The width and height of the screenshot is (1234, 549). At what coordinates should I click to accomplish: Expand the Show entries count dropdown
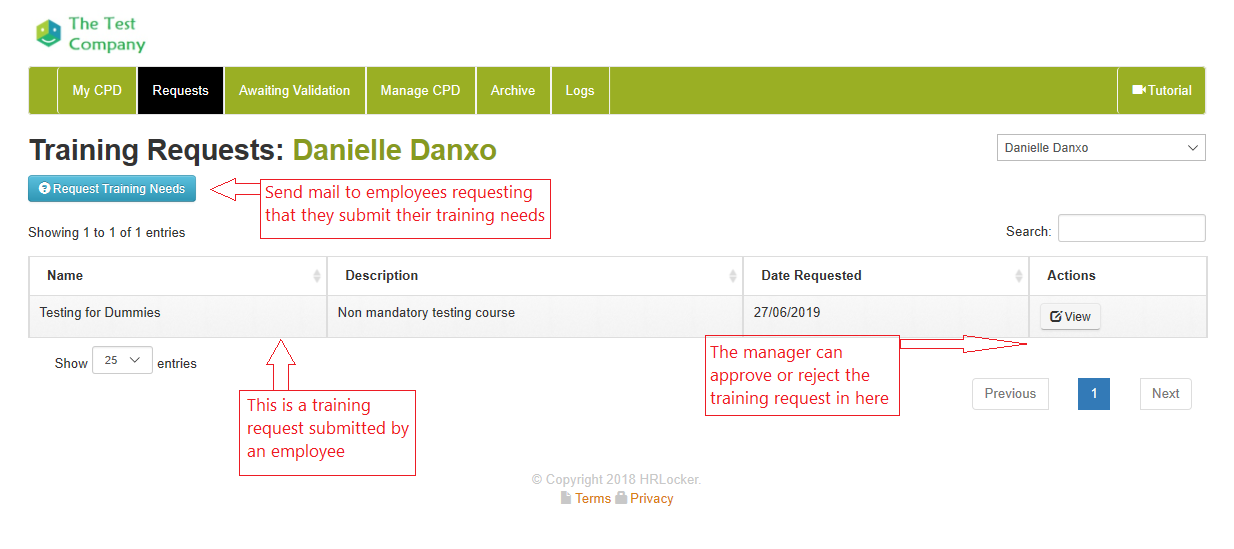[122, 361]
